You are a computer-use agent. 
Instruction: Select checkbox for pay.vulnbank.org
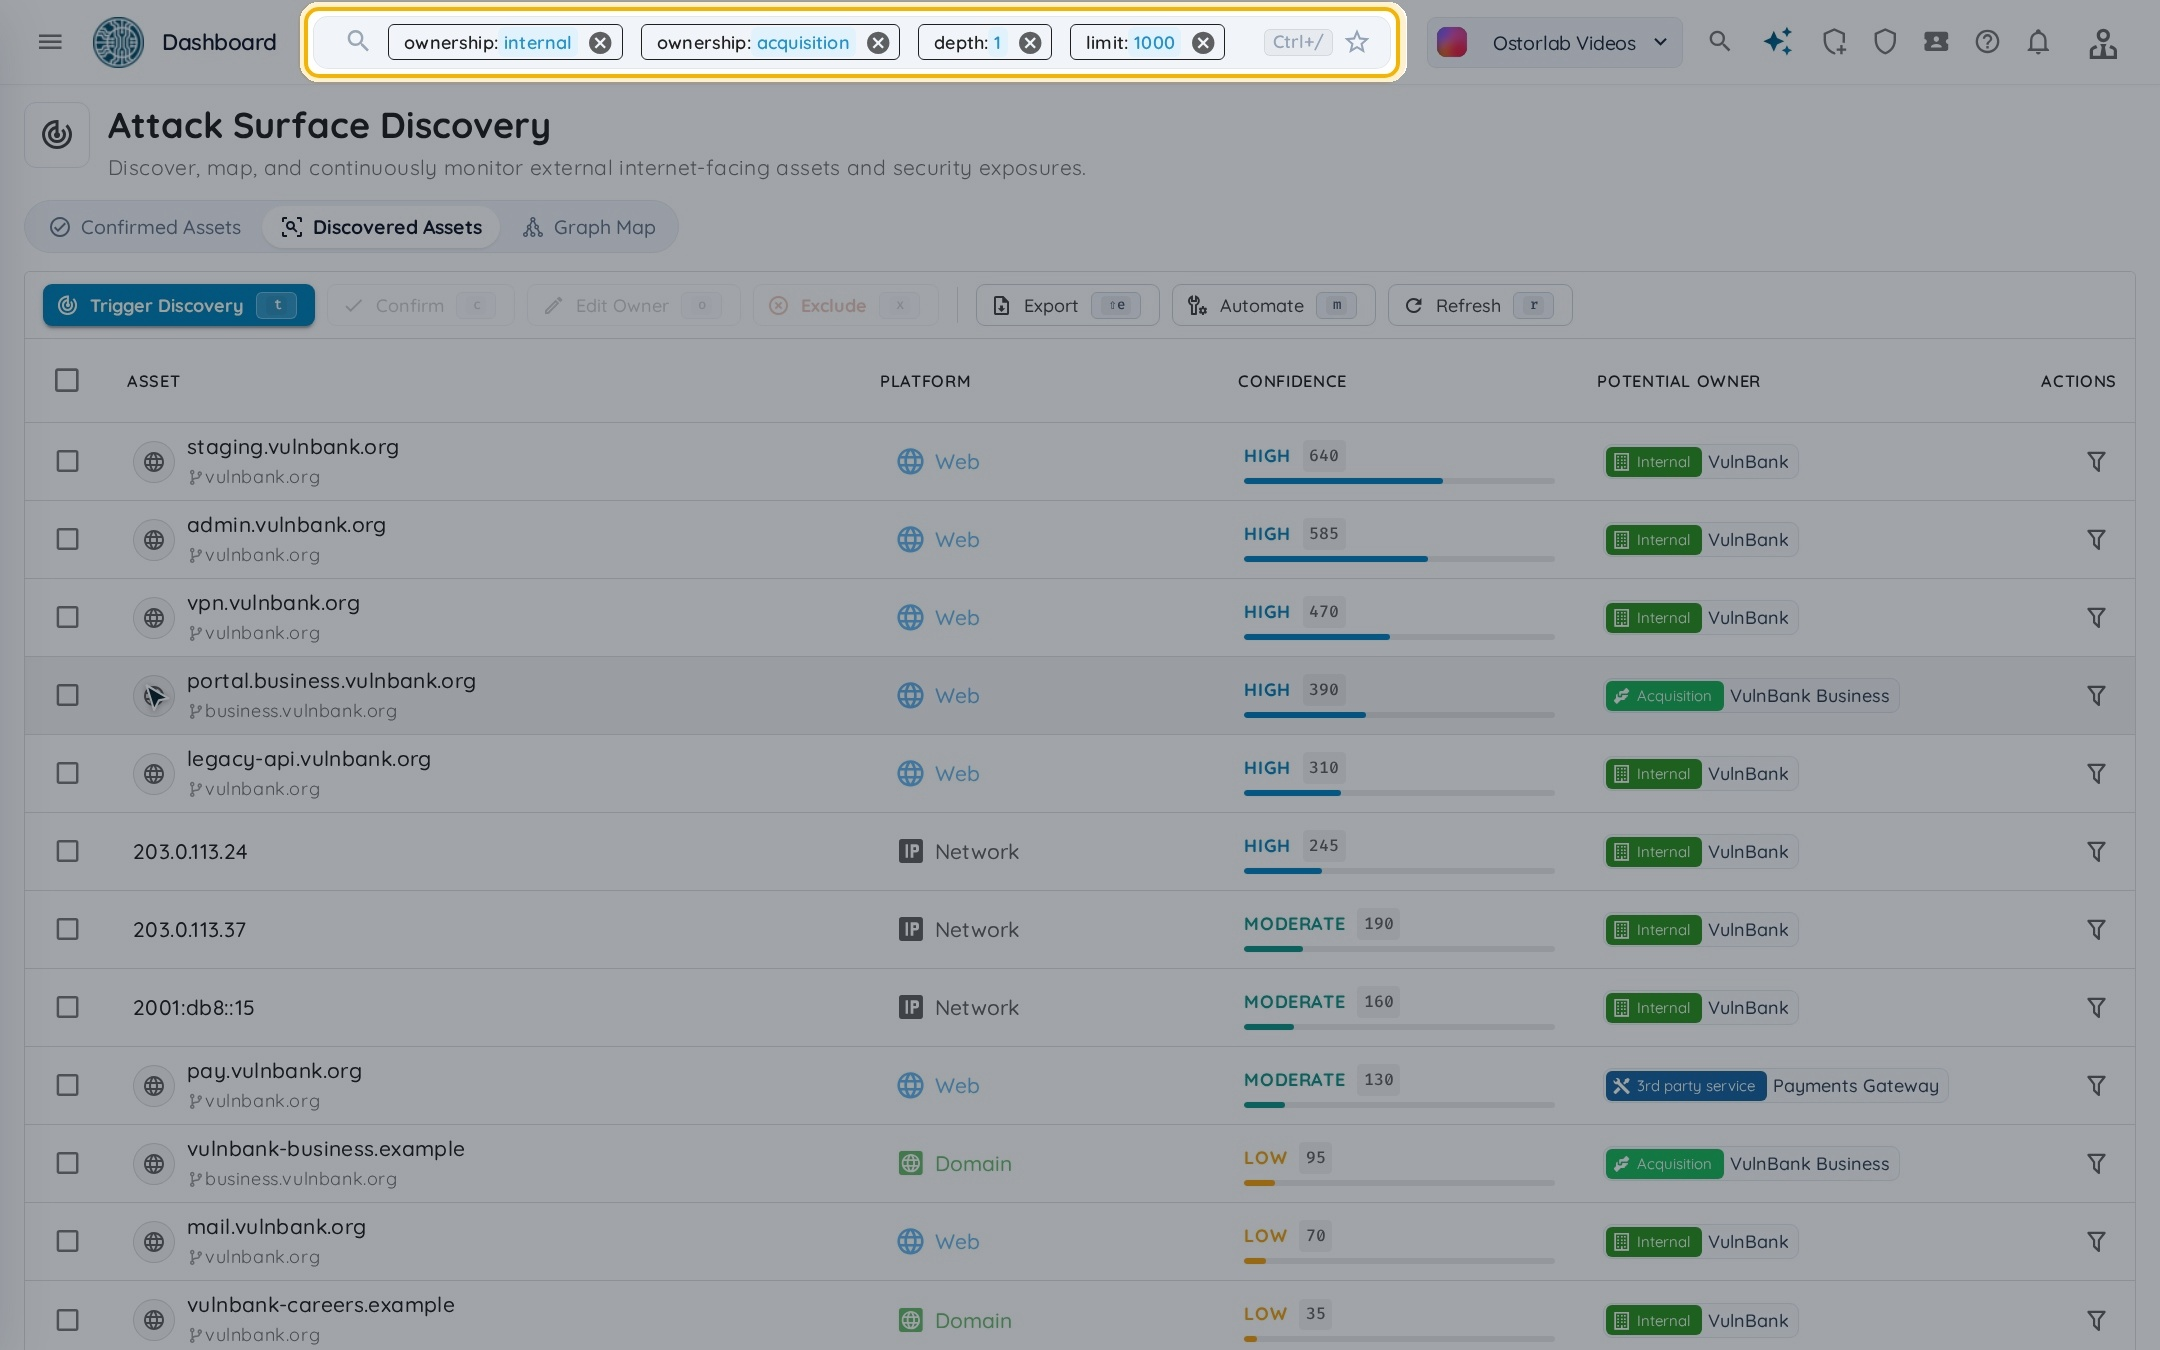click(x=67, y=1085)
